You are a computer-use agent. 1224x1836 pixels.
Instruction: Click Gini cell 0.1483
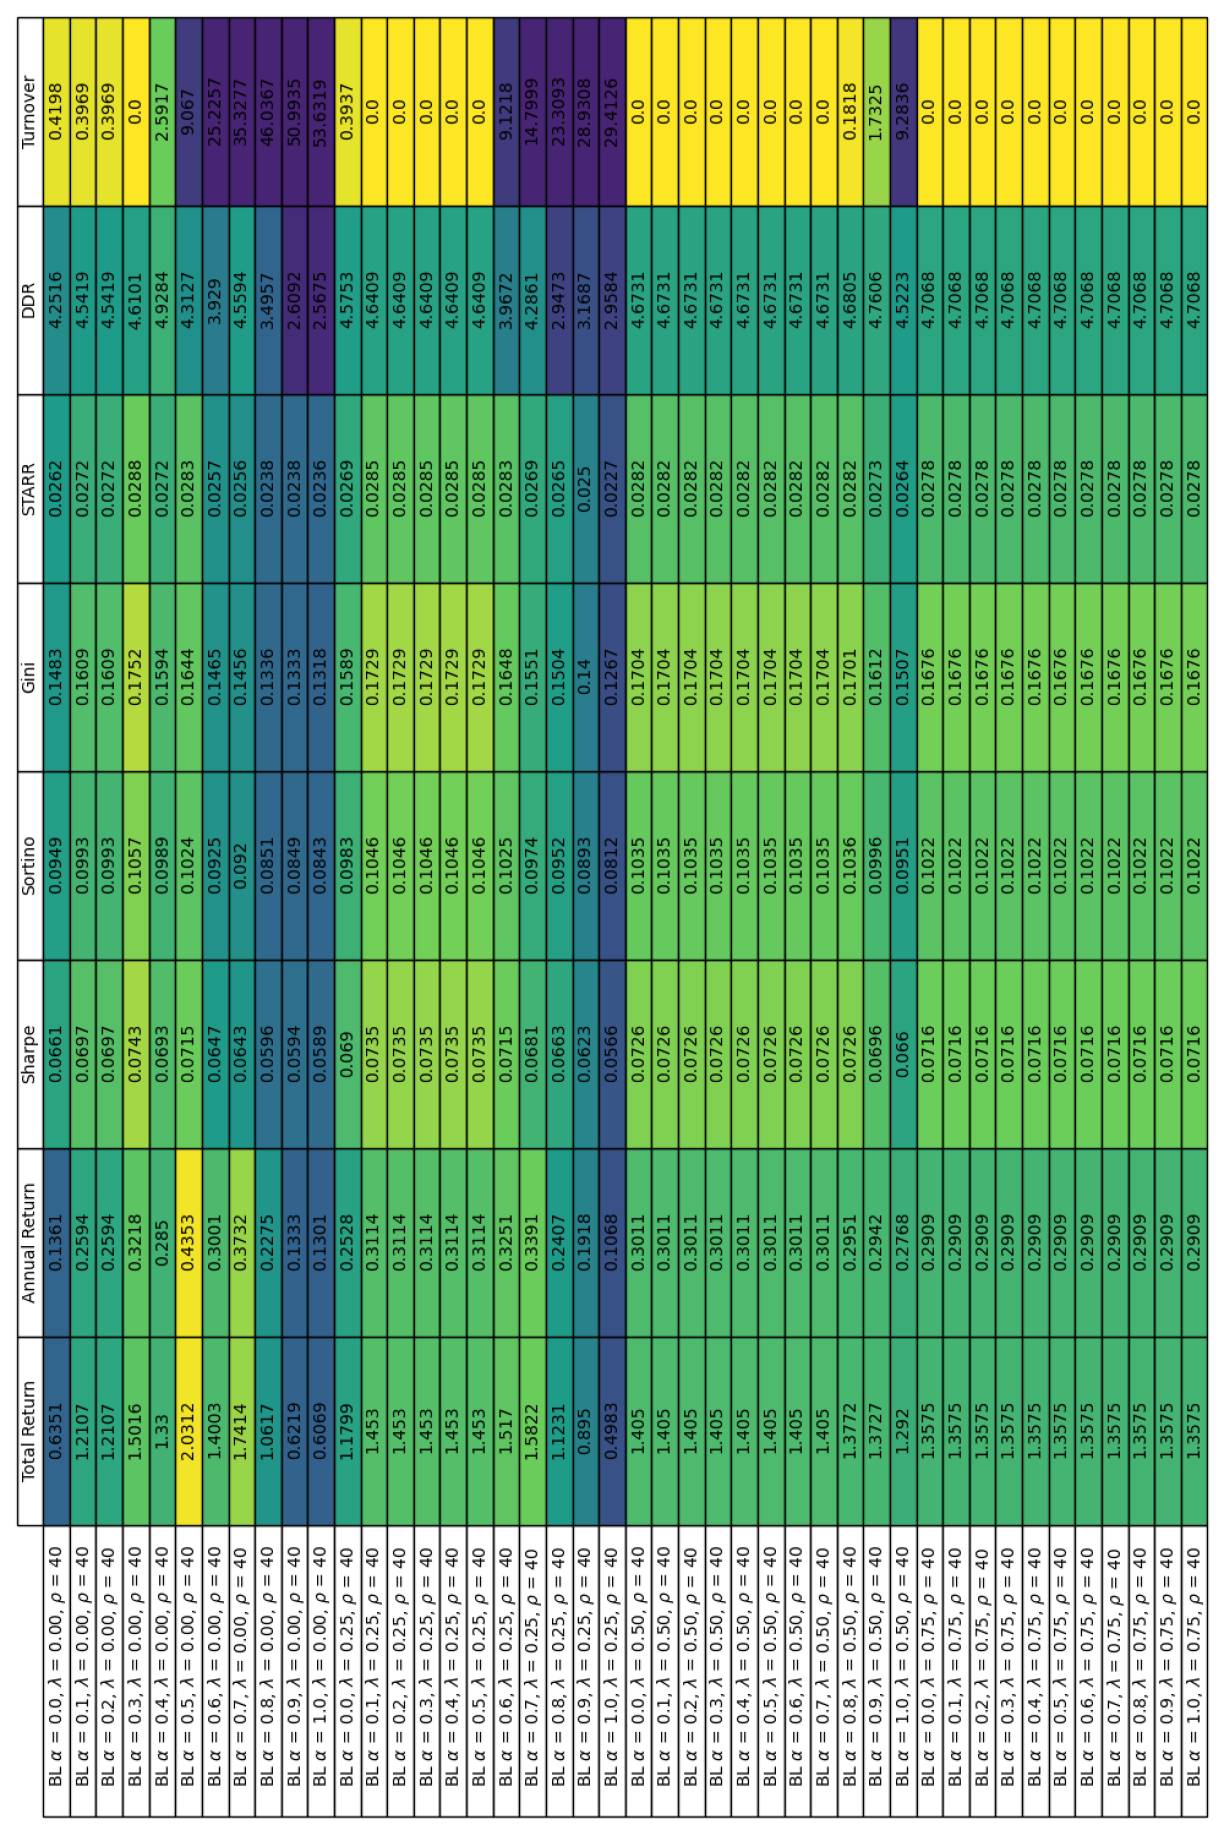pyautogui.click(x=57, y=677)
